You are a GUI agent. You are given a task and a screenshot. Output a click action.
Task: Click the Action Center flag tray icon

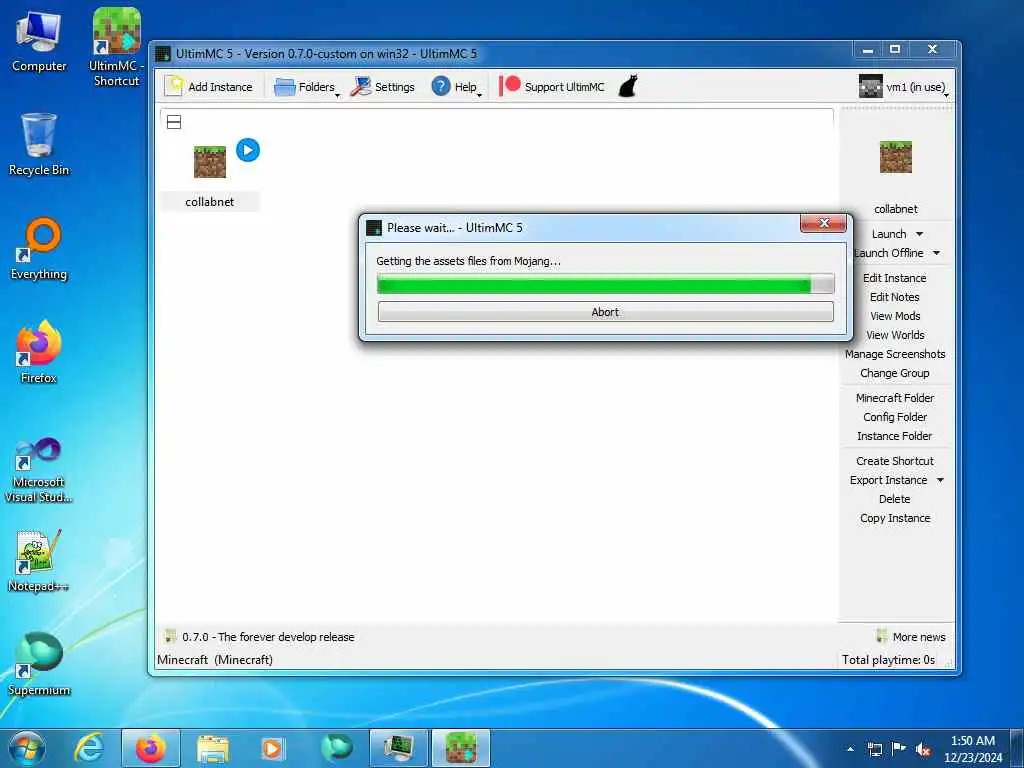899,749
